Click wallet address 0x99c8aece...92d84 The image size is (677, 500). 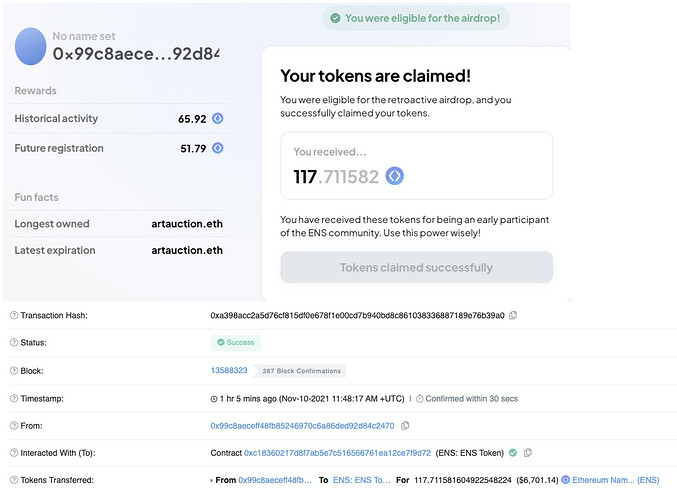tap(136, 54)
